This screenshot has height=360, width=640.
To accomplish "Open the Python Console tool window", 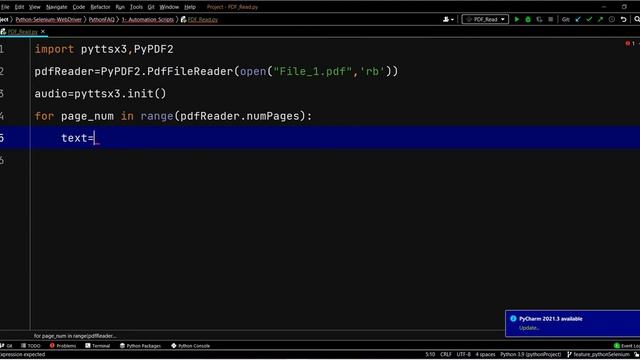I will (190, 346).
